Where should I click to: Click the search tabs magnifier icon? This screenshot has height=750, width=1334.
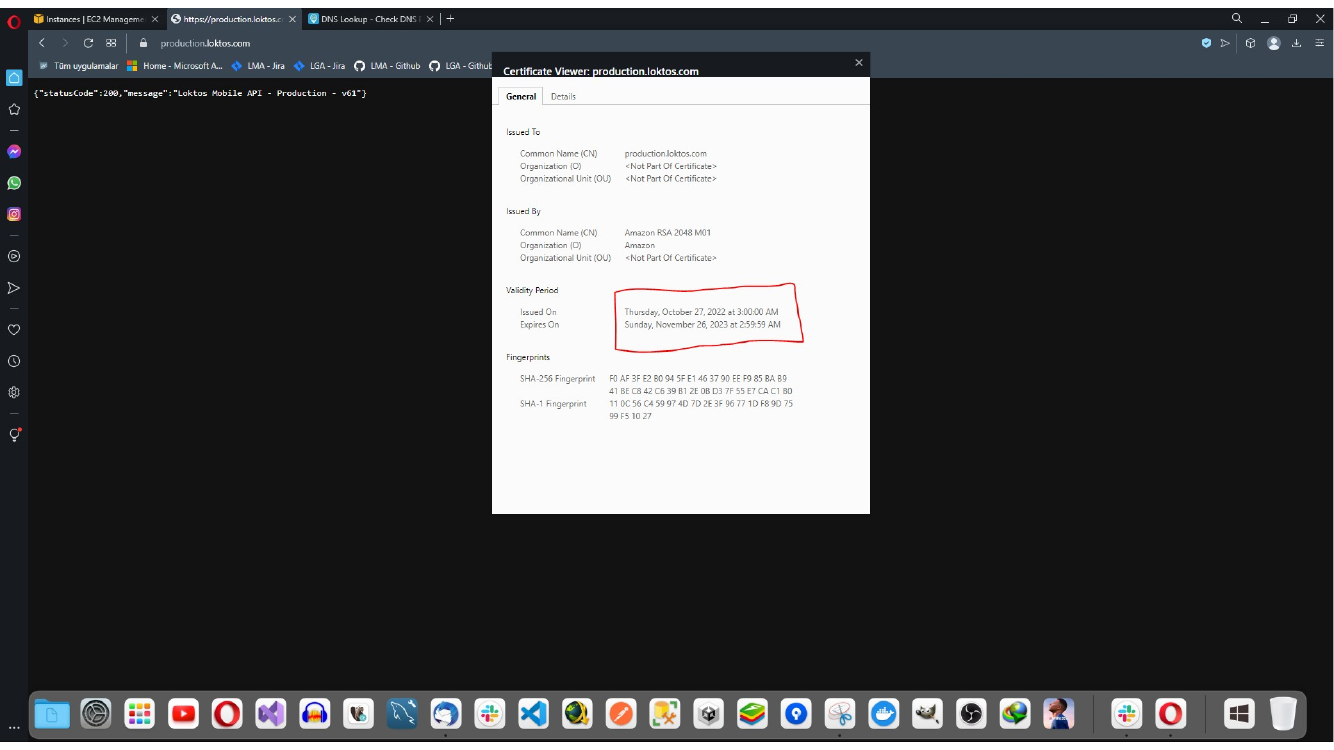point(1237,18)
